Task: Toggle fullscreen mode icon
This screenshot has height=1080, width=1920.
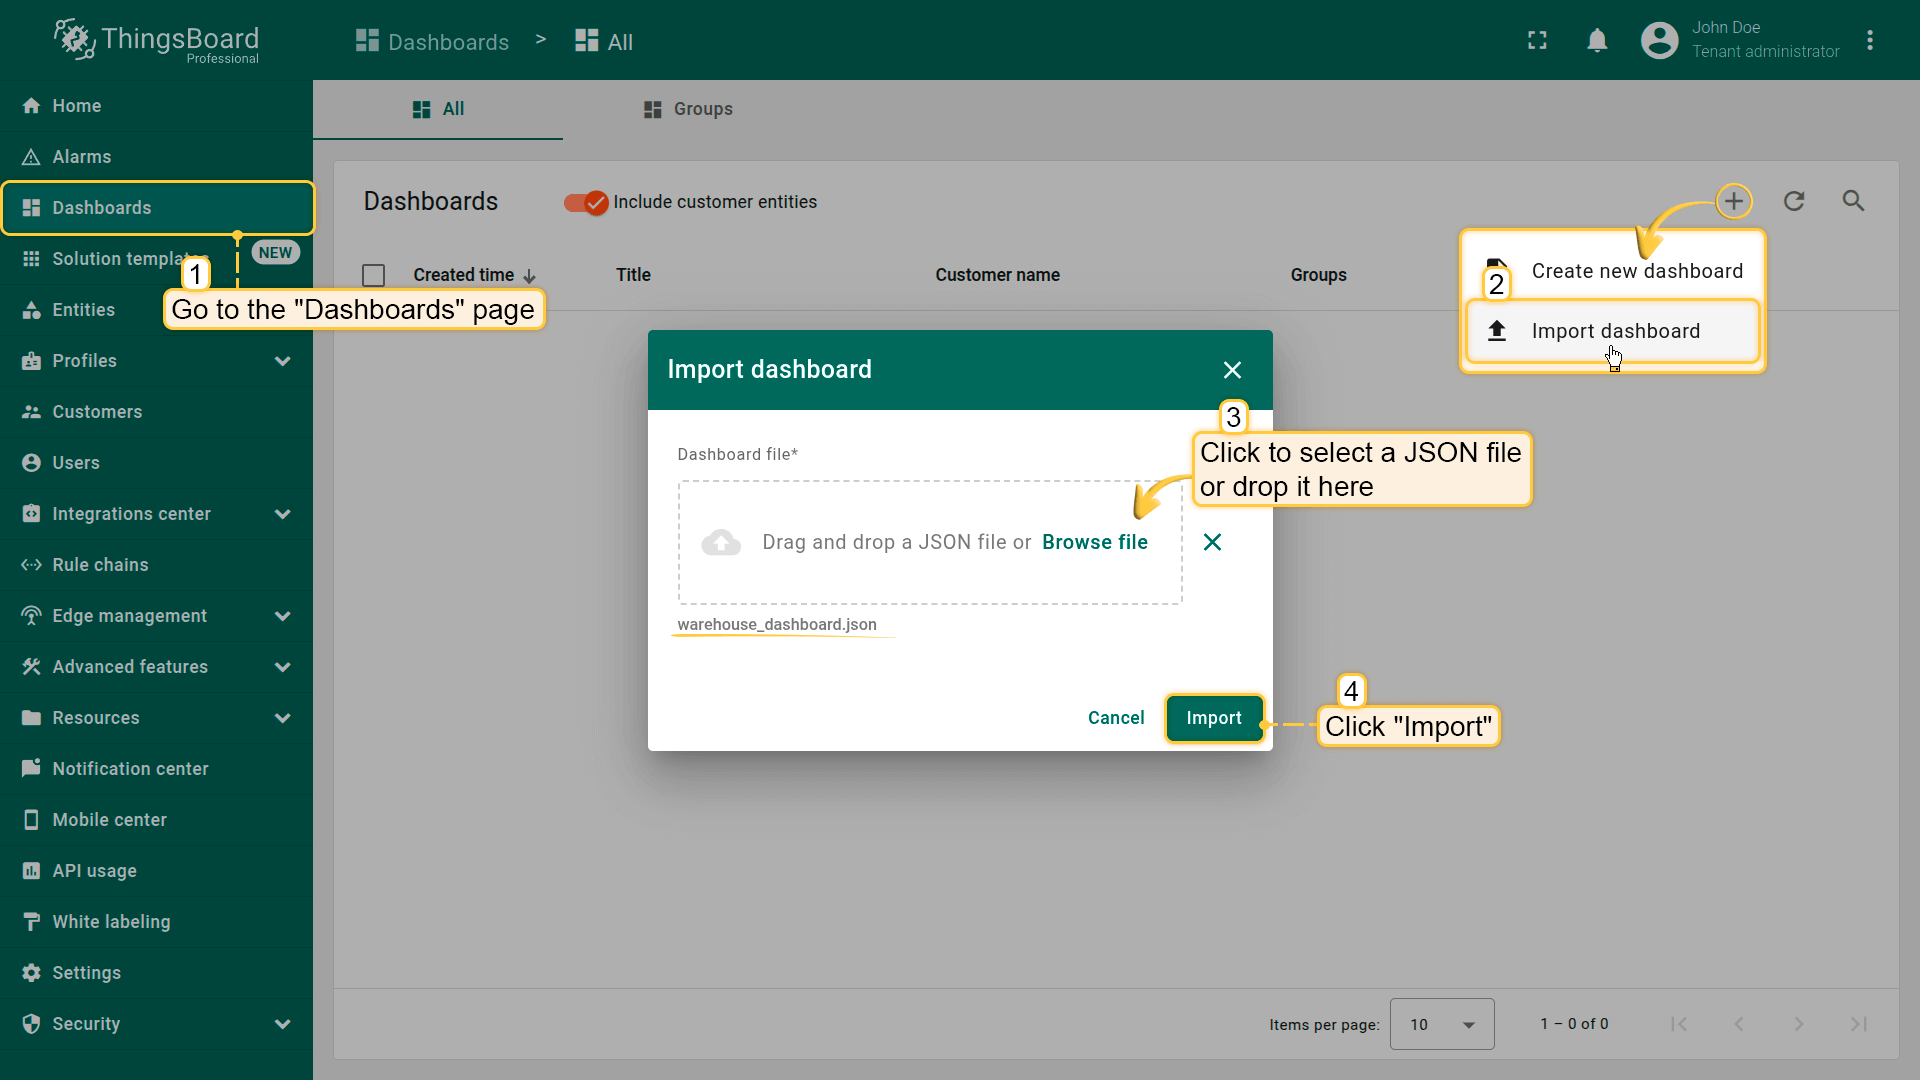Action: (x=1537, y=40)
